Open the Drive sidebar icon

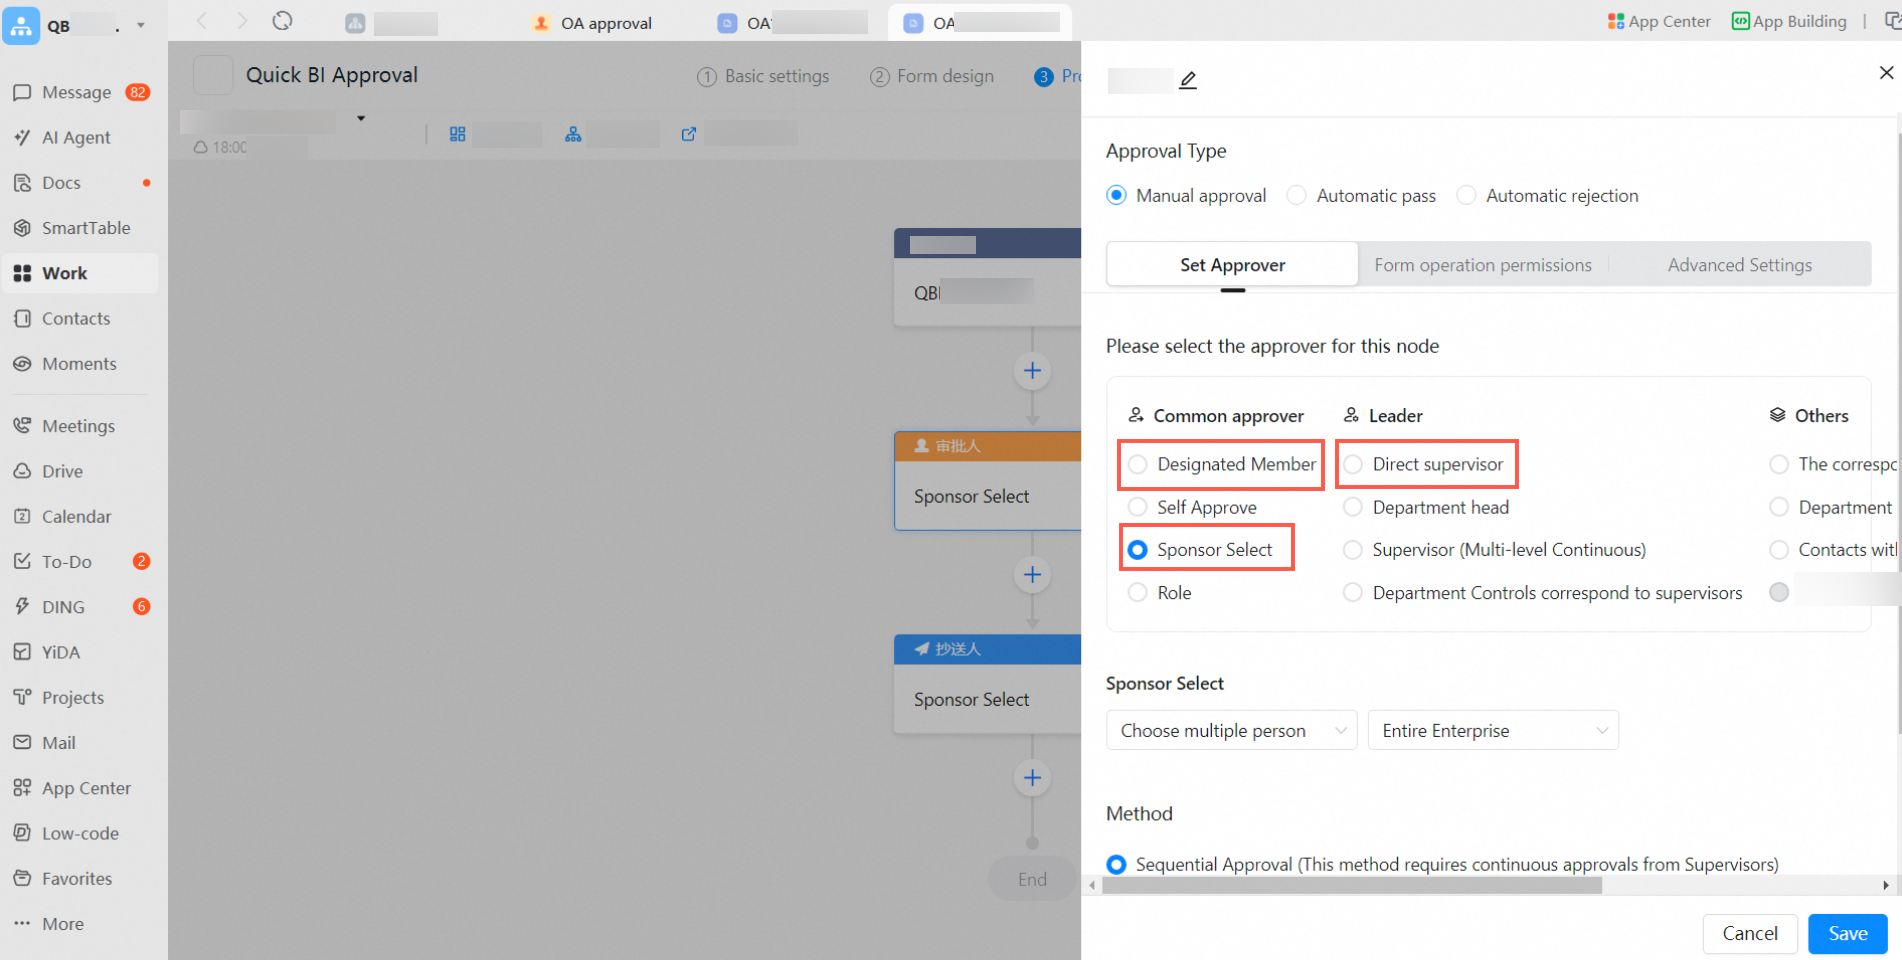pyautogui.click(x=22, y=471)
